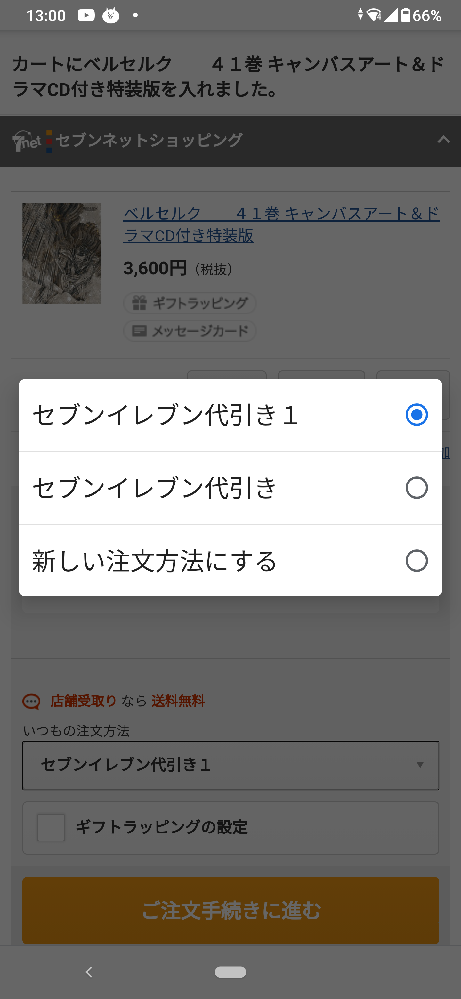Tap the message card icon

139,331
